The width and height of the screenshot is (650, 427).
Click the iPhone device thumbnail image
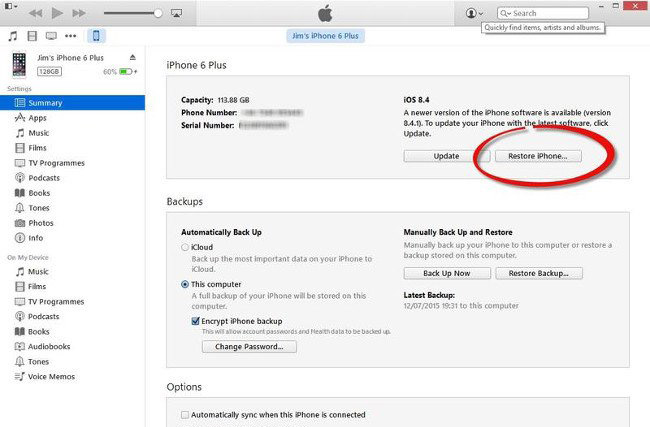(x=19, y=64)
